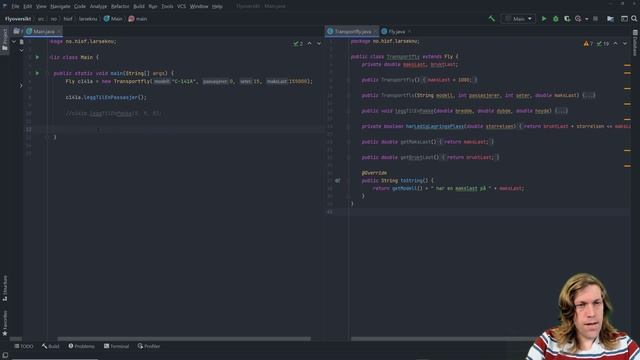
Task: Open the Terminal tool window
Action: point(116,346)
